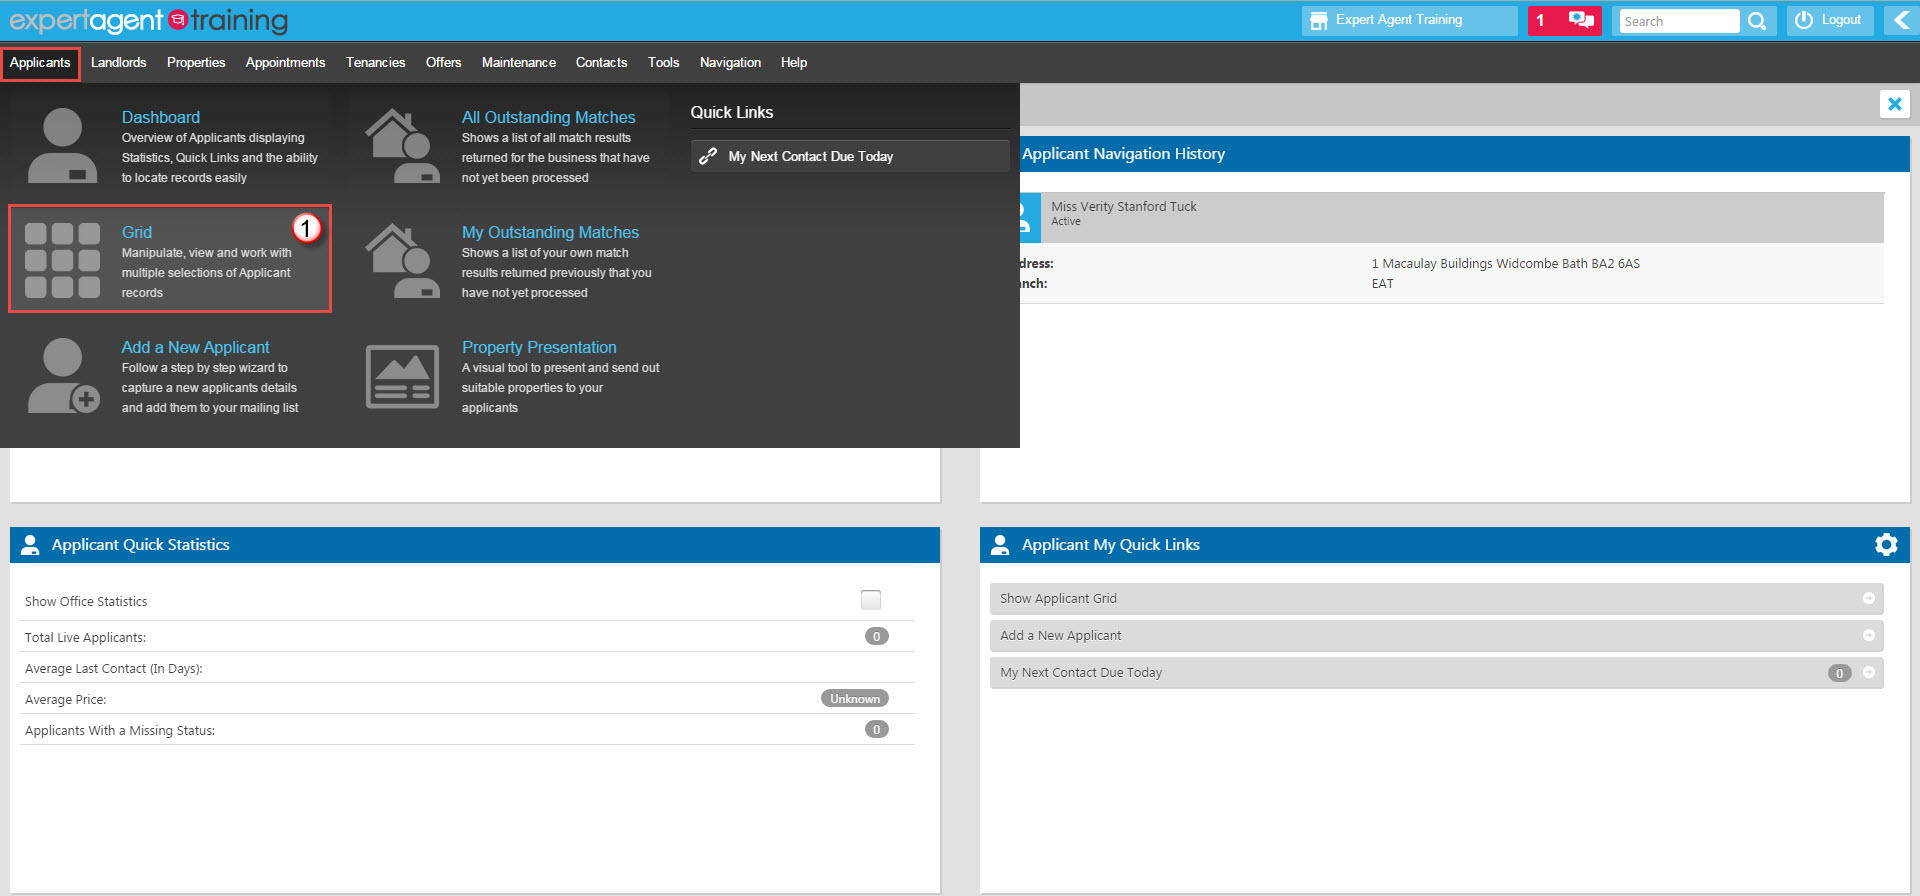Click the Expert Agent Training branch button
Screen dimensions: 1920x896
click(x=1409, y=20)
